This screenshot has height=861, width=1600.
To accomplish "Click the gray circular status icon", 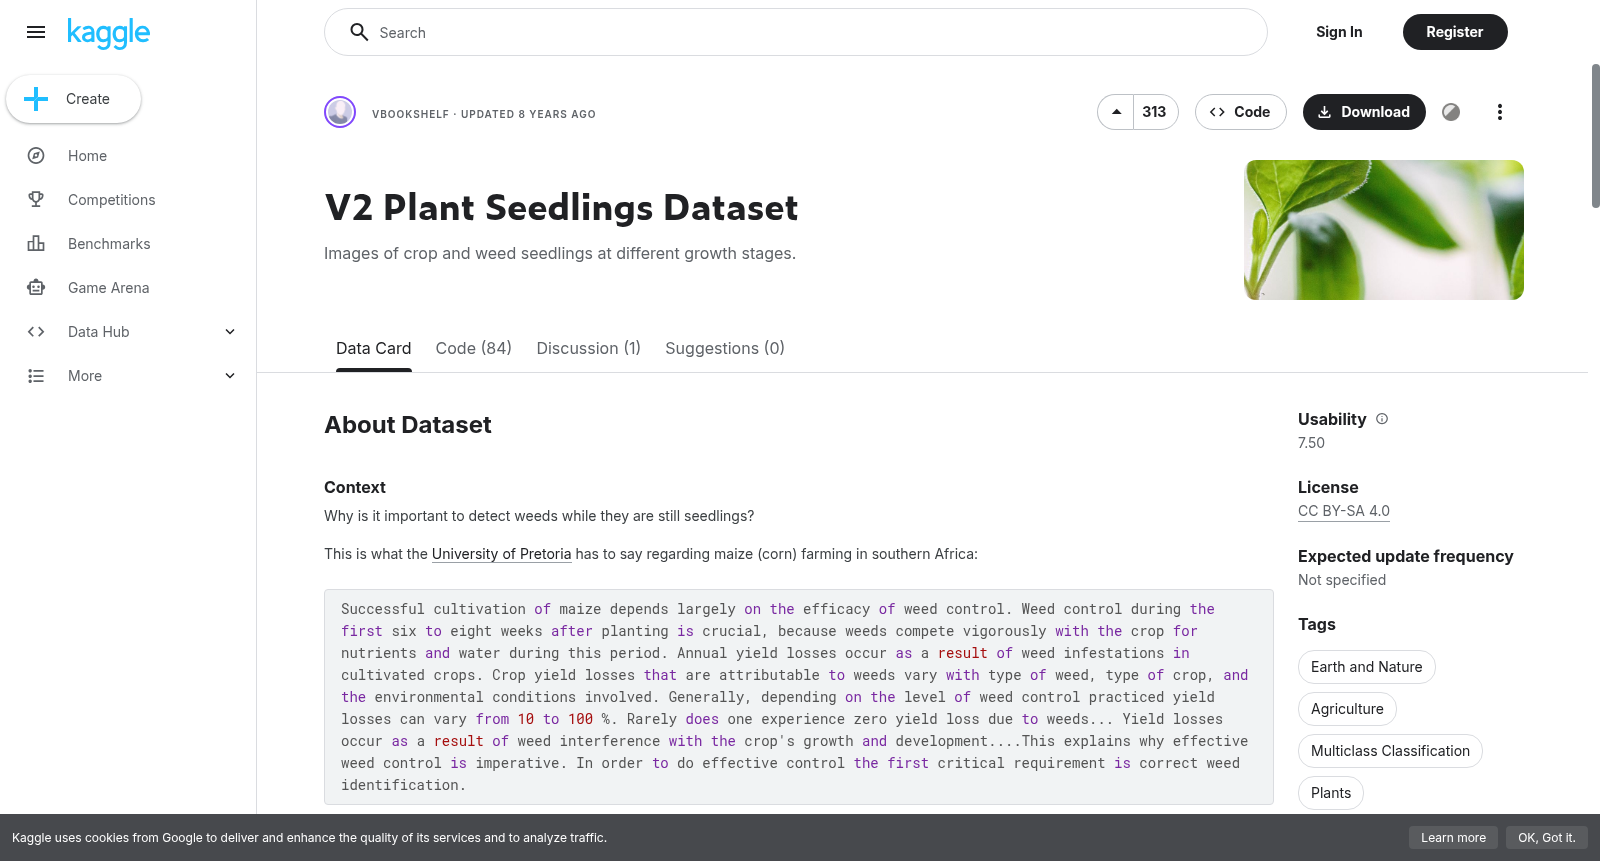I will 1451,112.
